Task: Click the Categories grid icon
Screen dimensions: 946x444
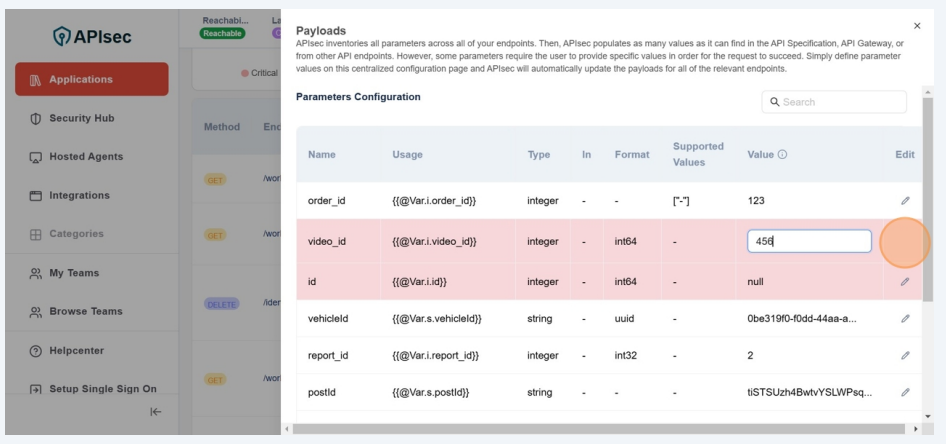Action: click(x=36, y=234)
